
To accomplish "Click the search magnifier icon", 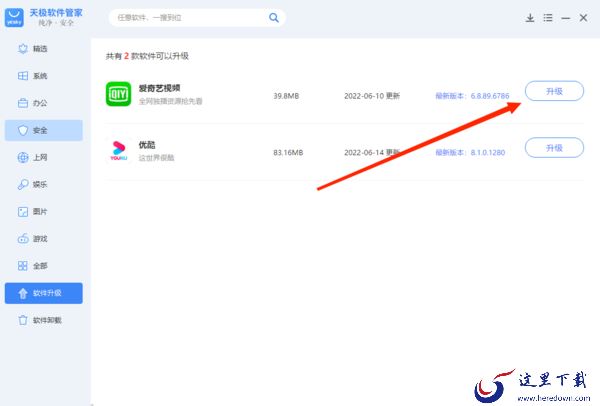I will click(x=274, y=18).
